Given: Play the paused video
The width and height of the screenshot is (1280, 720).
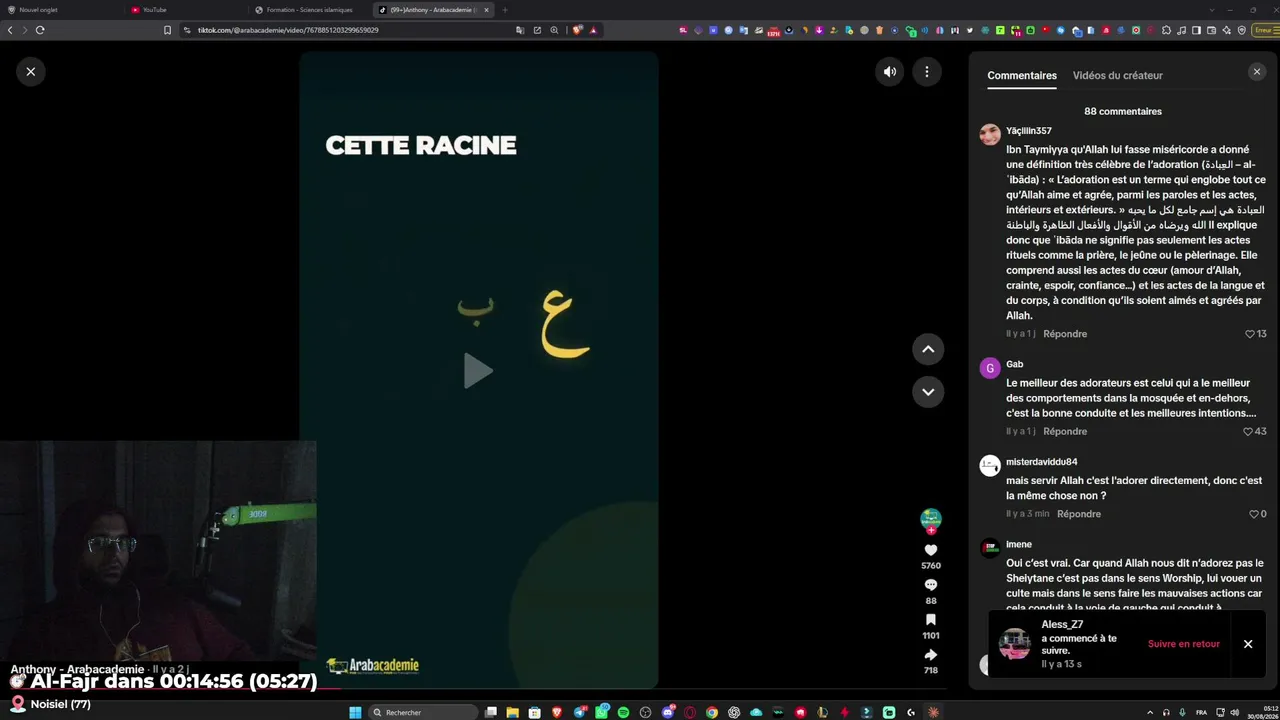Looking at the screenshot, I should pos(478,371).
